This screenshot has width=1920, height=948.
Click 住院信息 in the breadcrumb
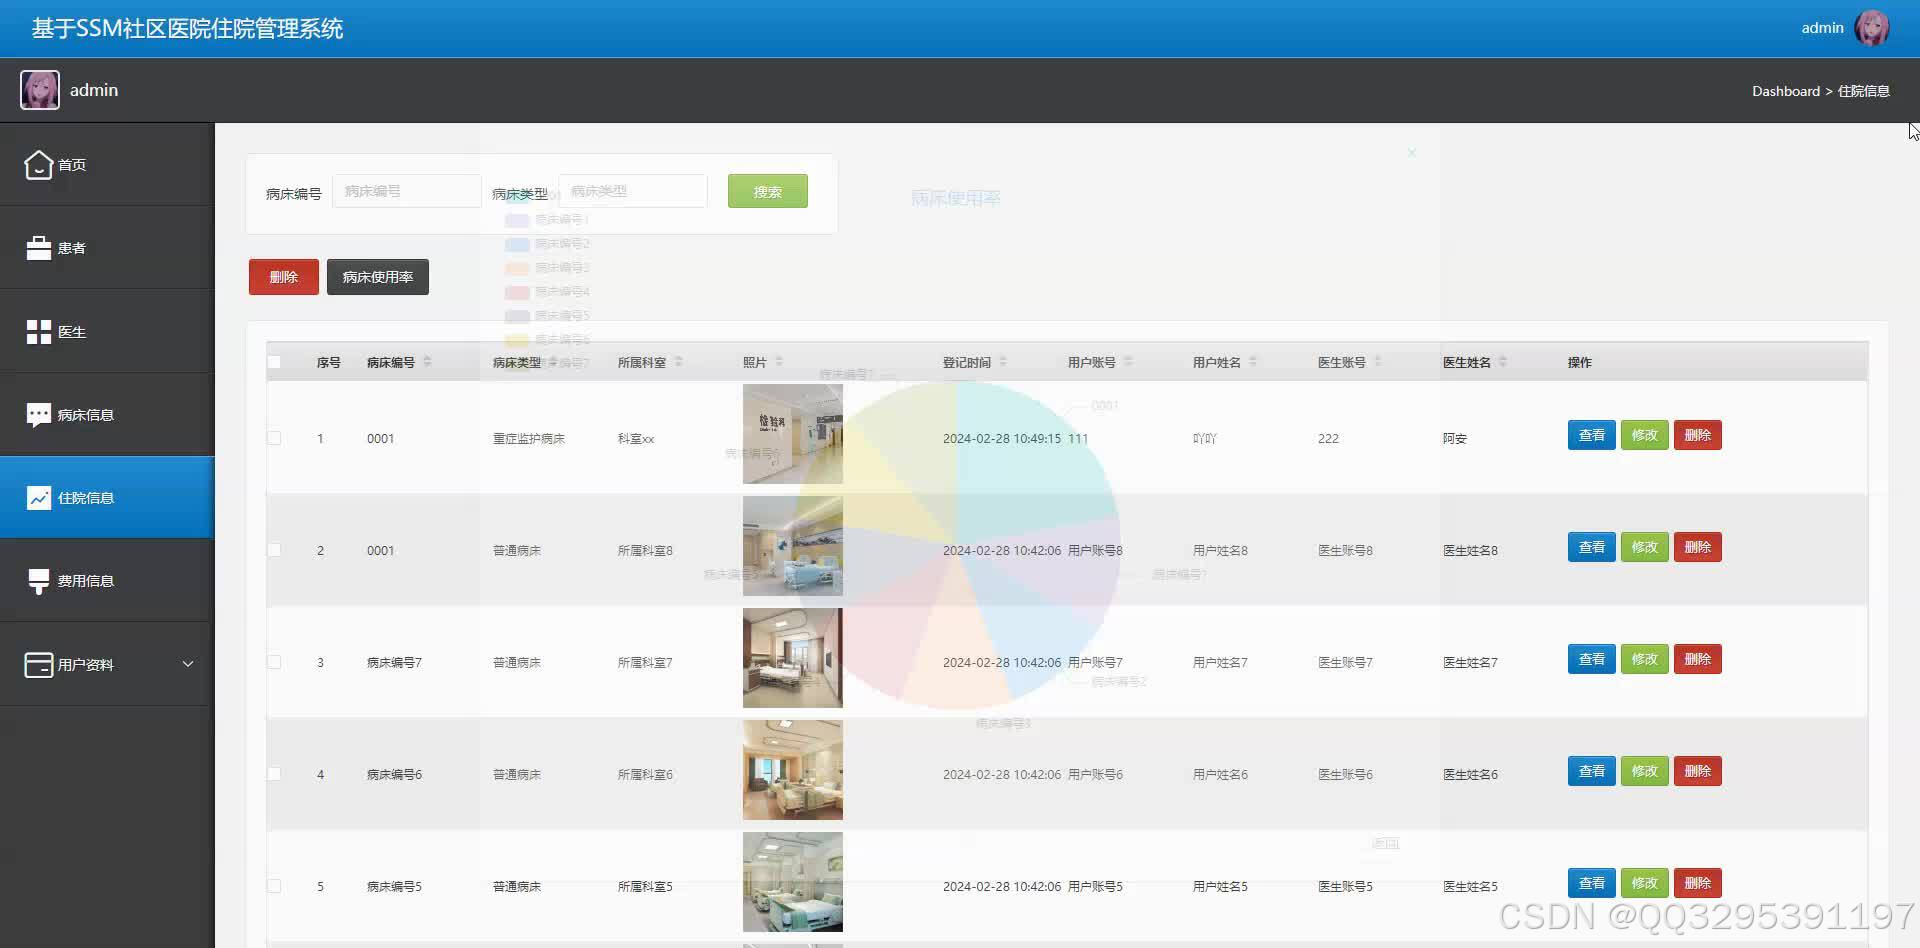pos(1864,91)
